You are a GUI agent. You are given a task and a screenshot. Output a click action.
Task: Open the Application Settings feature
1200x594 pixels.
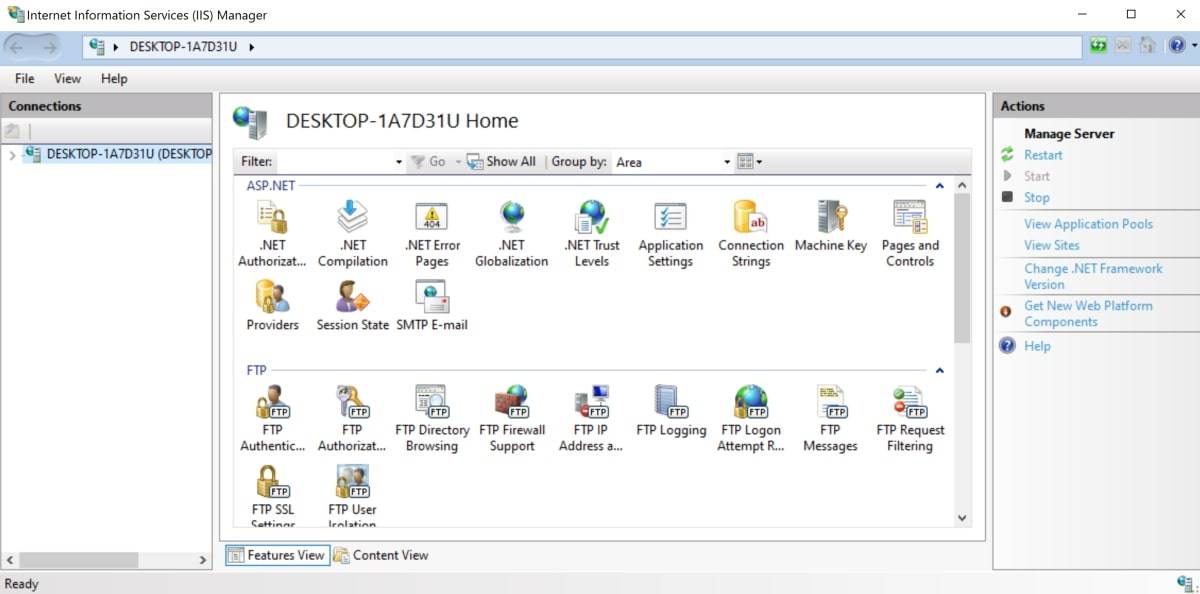click(x=670, y=233)
